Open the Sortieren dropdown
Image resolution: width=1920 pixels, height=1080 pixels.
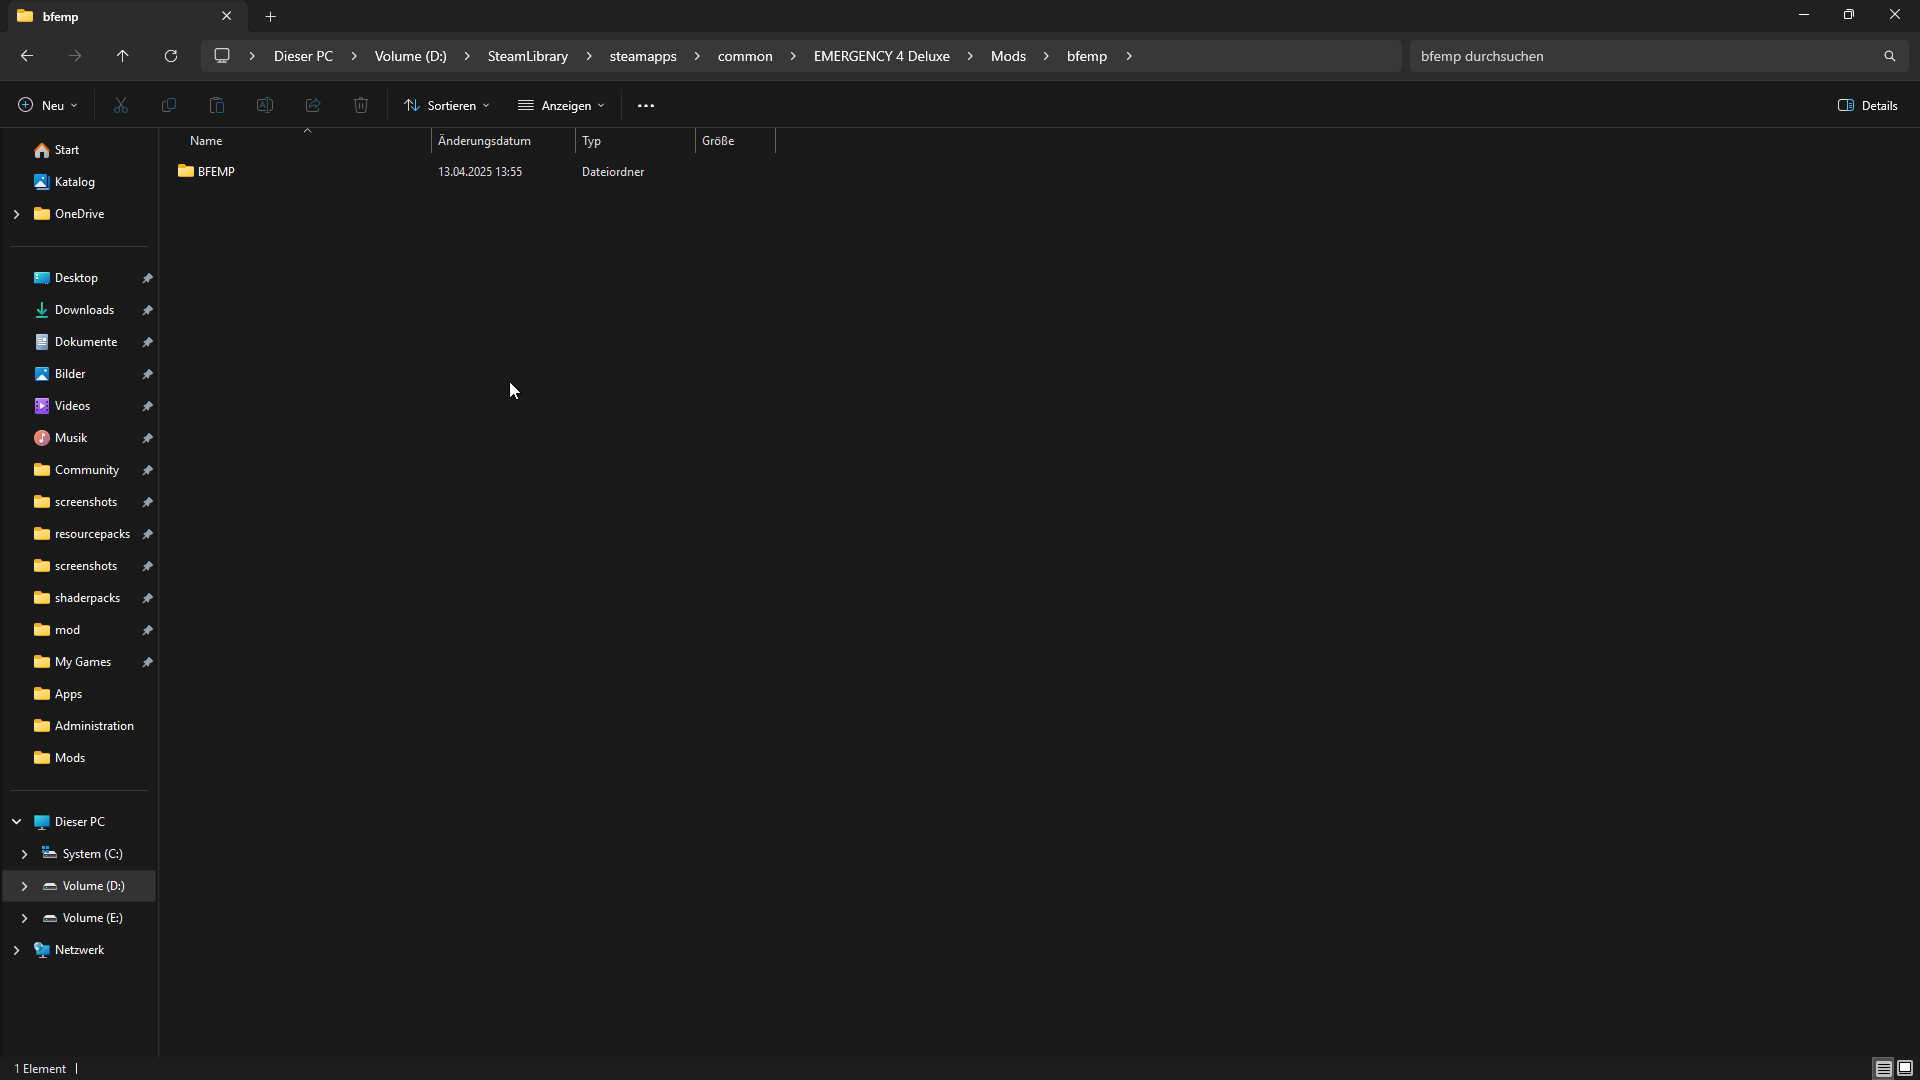tap(447, 105)
